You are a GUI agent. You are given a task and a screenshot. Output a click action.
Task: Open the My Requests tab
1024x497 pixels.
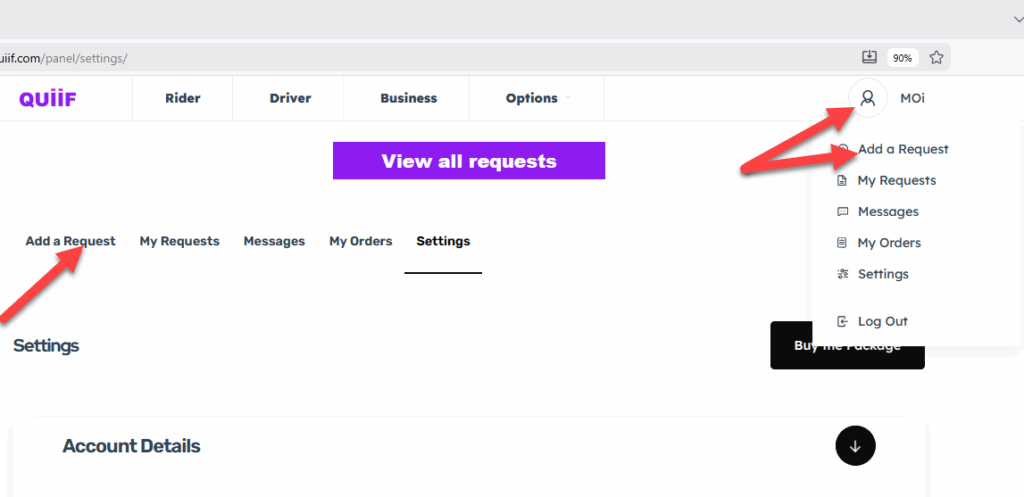[x=179, y=241]
